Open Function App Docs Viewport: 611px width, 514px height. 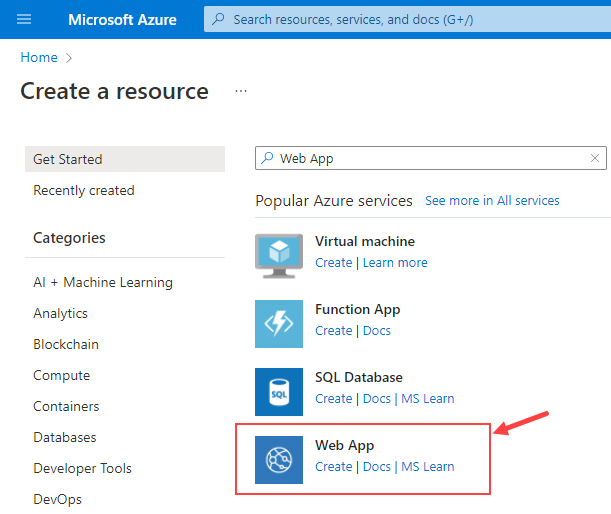click(x=377, y=330)
